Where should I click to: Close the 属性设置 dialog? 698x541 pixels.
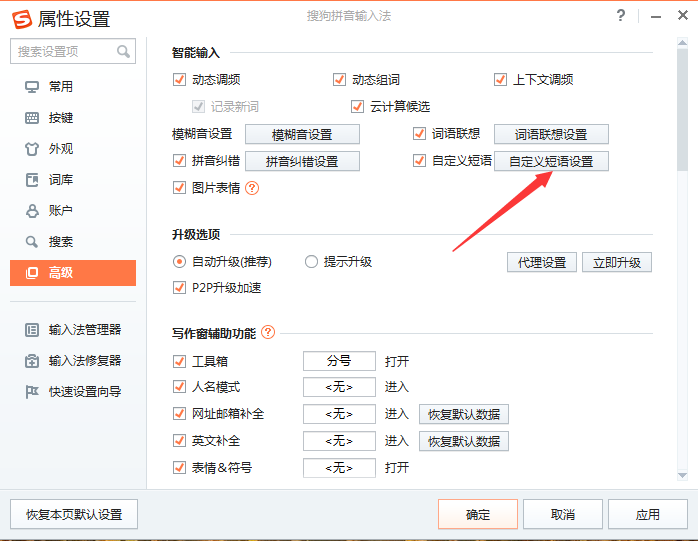[683, 16]
